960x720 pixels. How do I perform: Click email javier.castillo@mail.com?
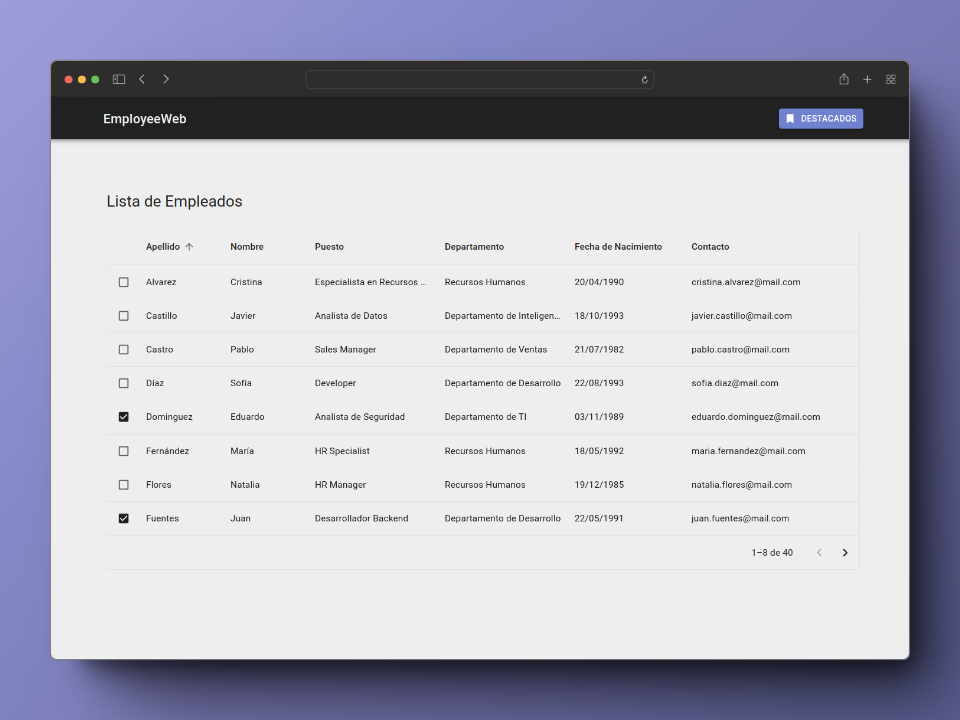coord(741,316)
